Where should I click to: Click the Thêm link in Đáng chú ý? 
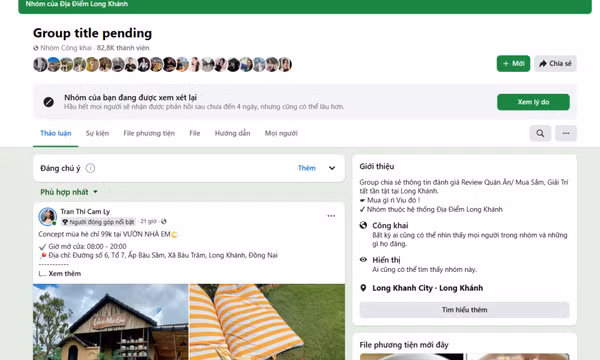point(307,168)
